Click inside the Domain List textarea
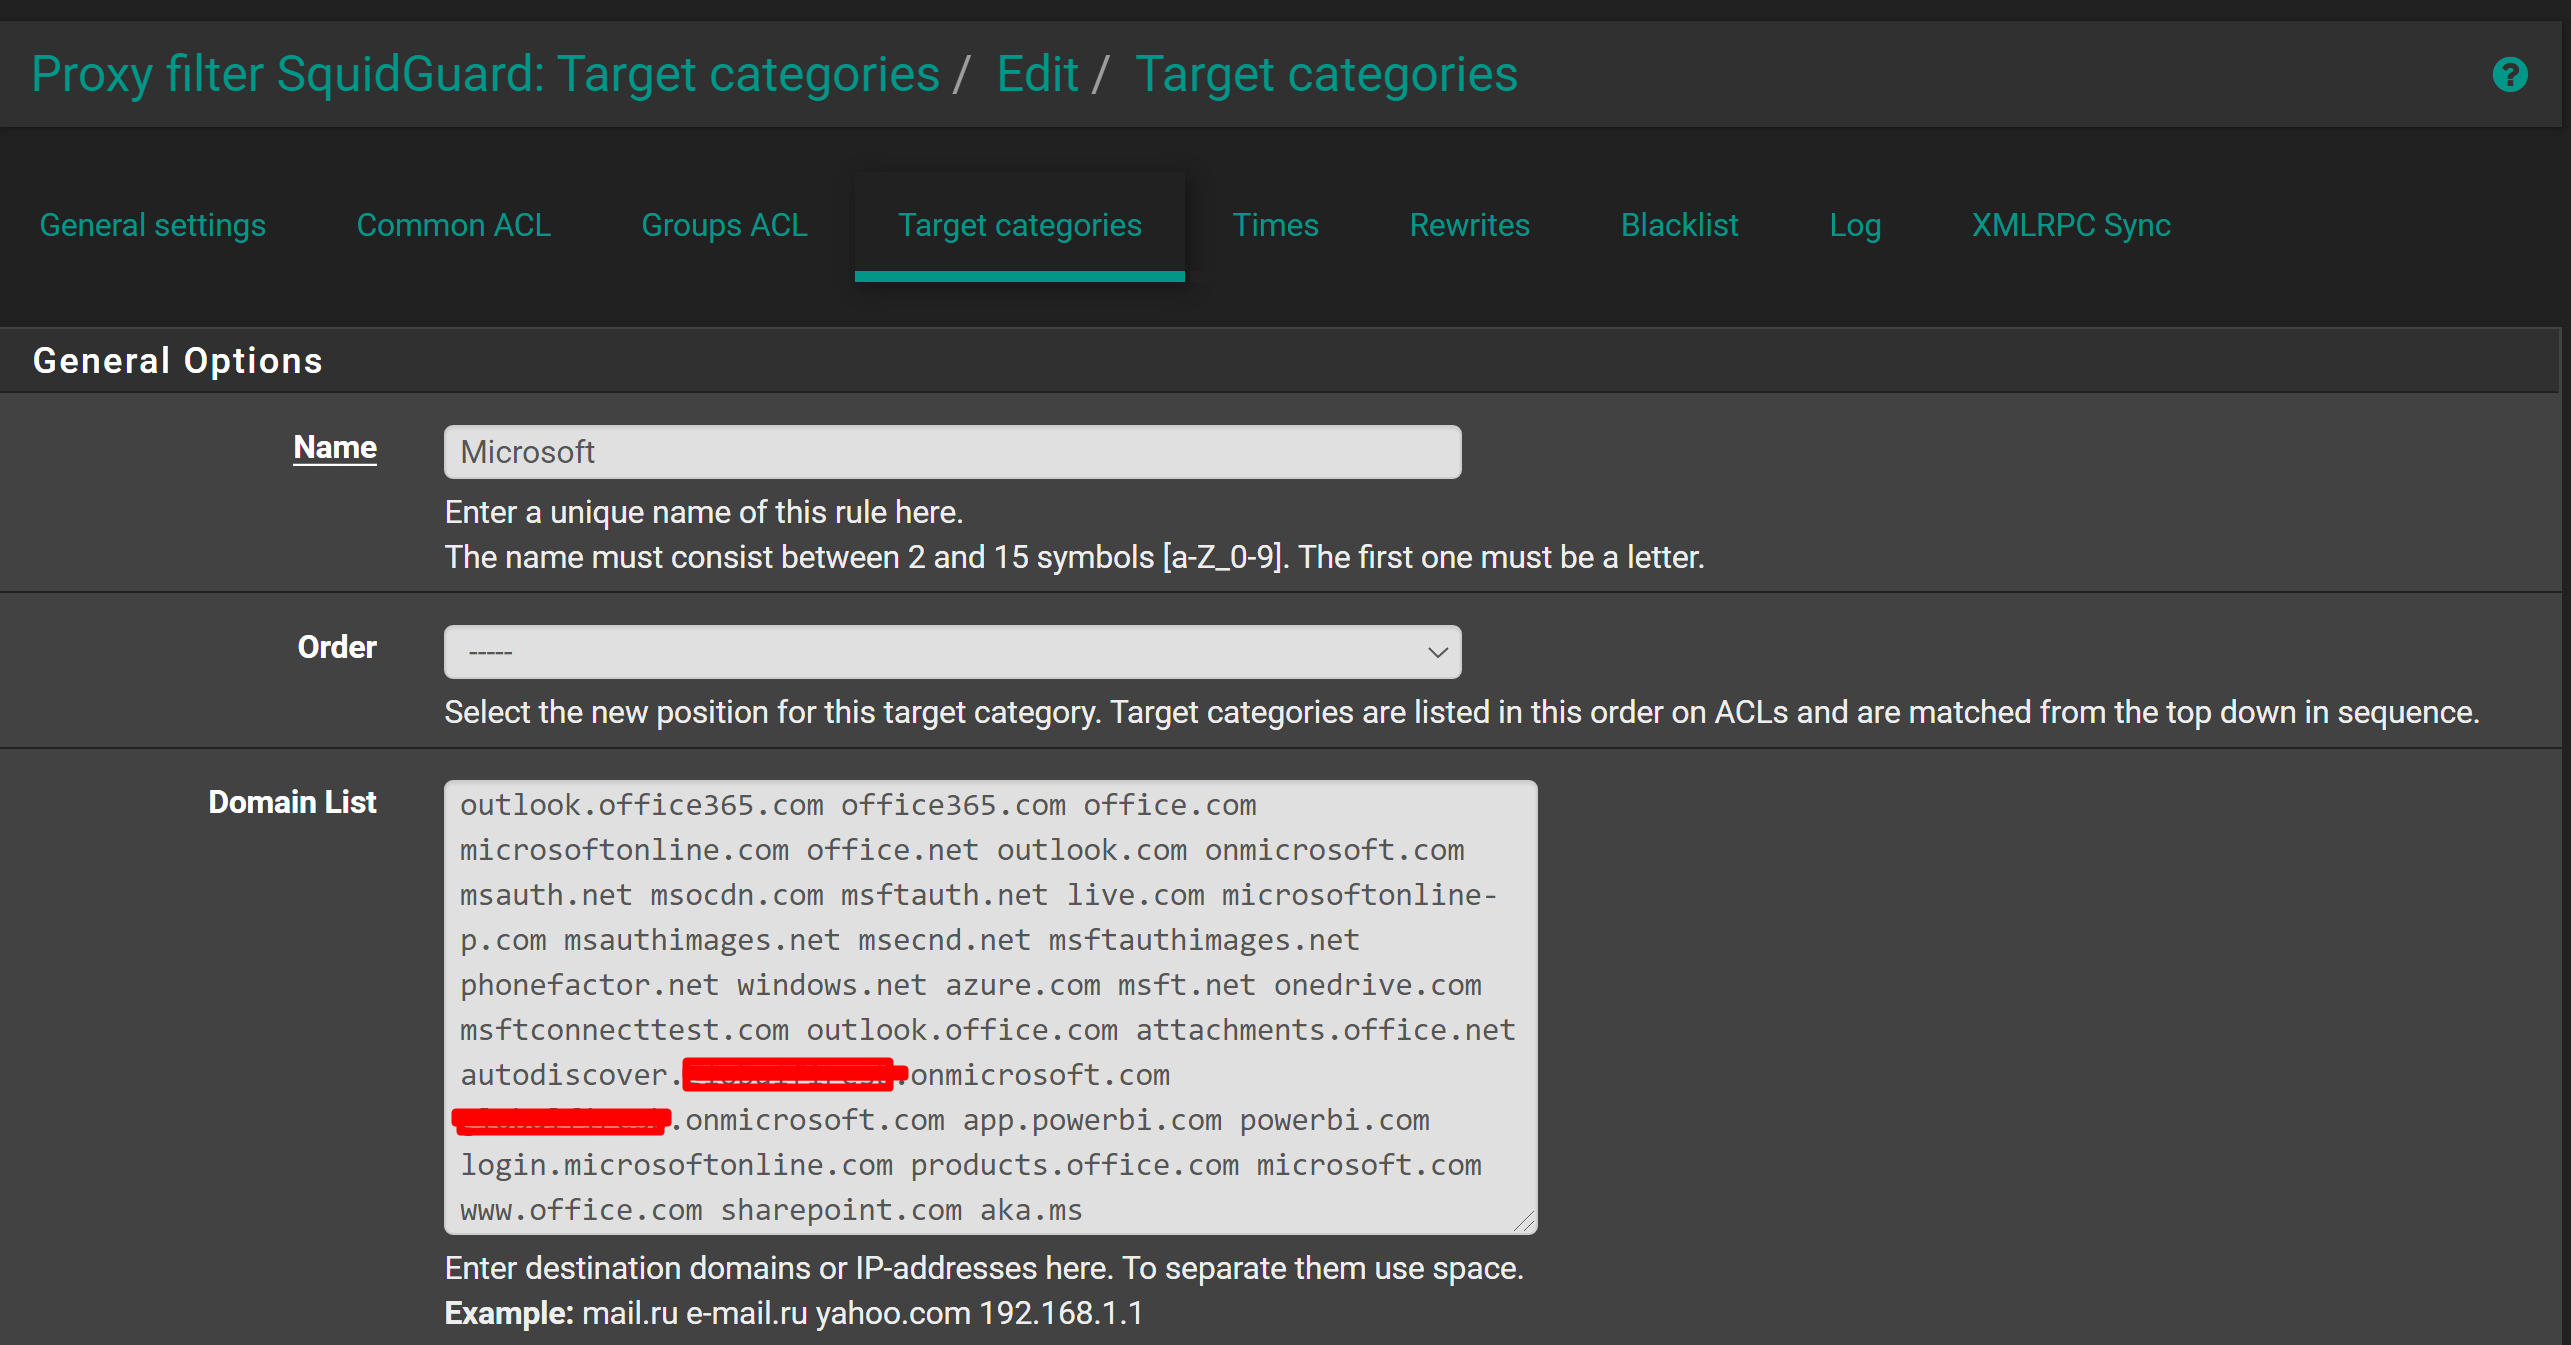This screenshot has height=1345, width=2571. [990, 1006]
